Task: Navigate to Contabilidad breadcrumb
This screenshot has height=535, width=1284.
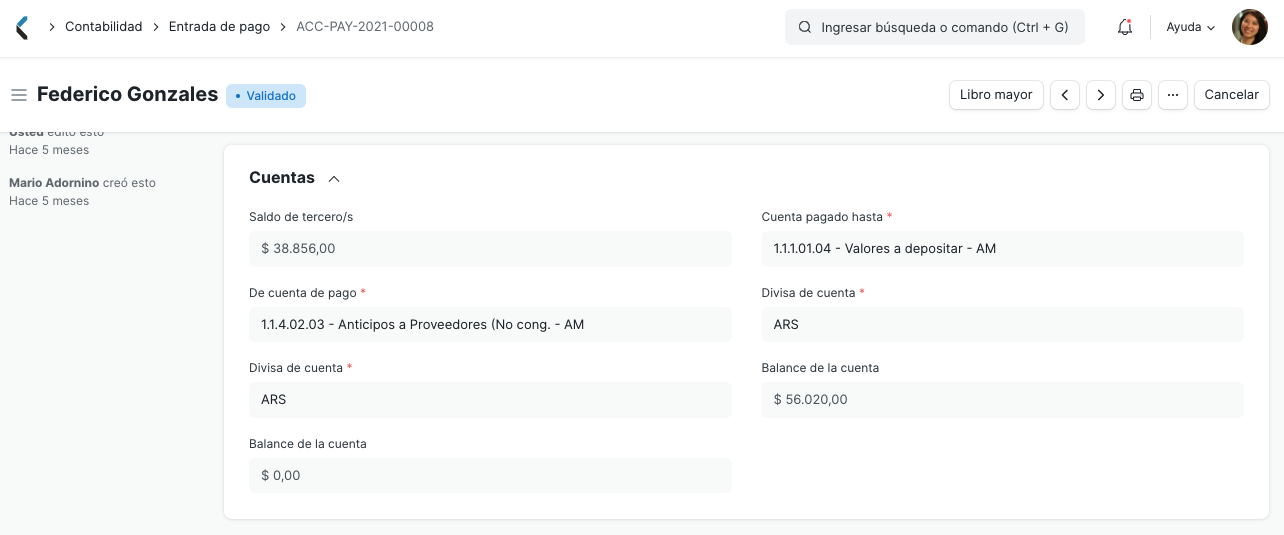Action: (x=104, y=27)
